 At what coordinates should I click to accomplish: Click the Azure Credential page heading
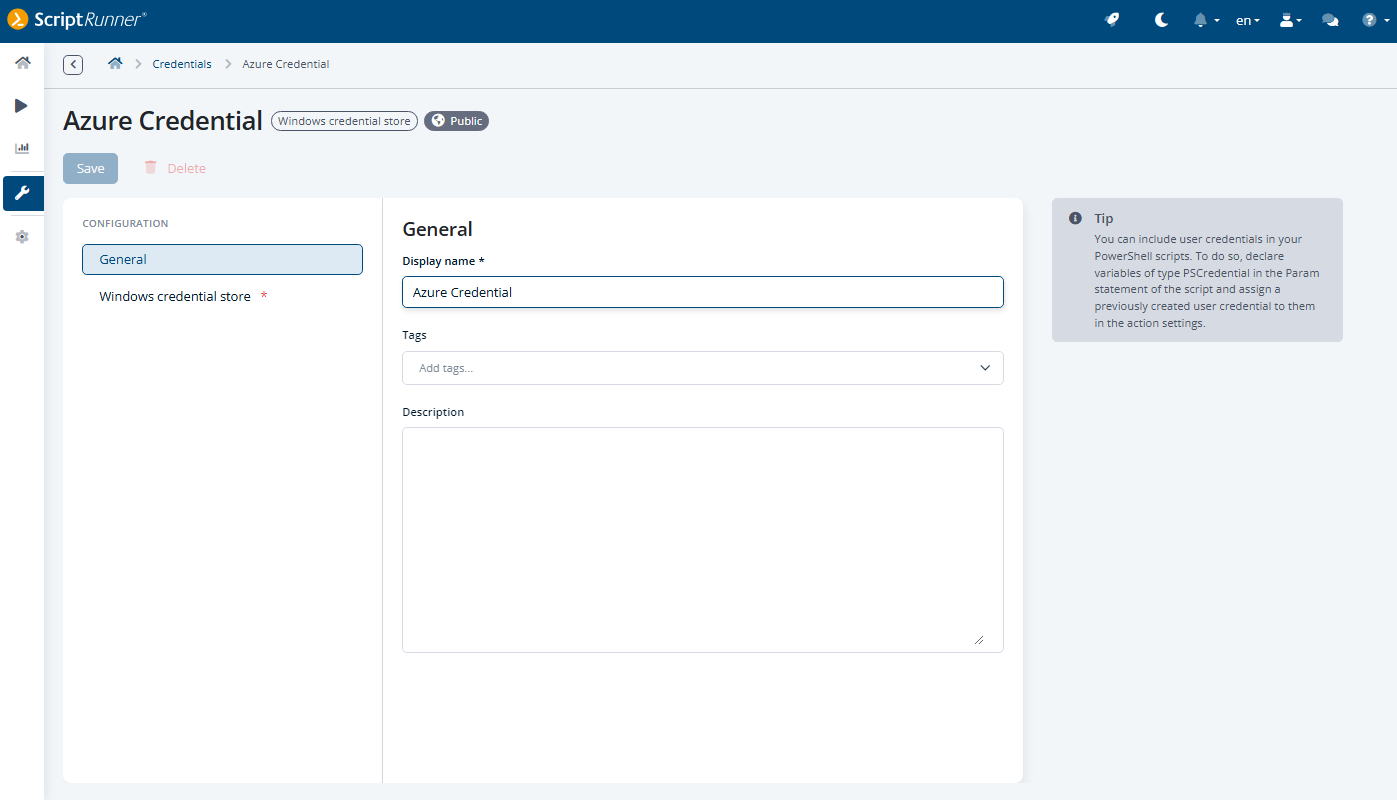point(163,121)
